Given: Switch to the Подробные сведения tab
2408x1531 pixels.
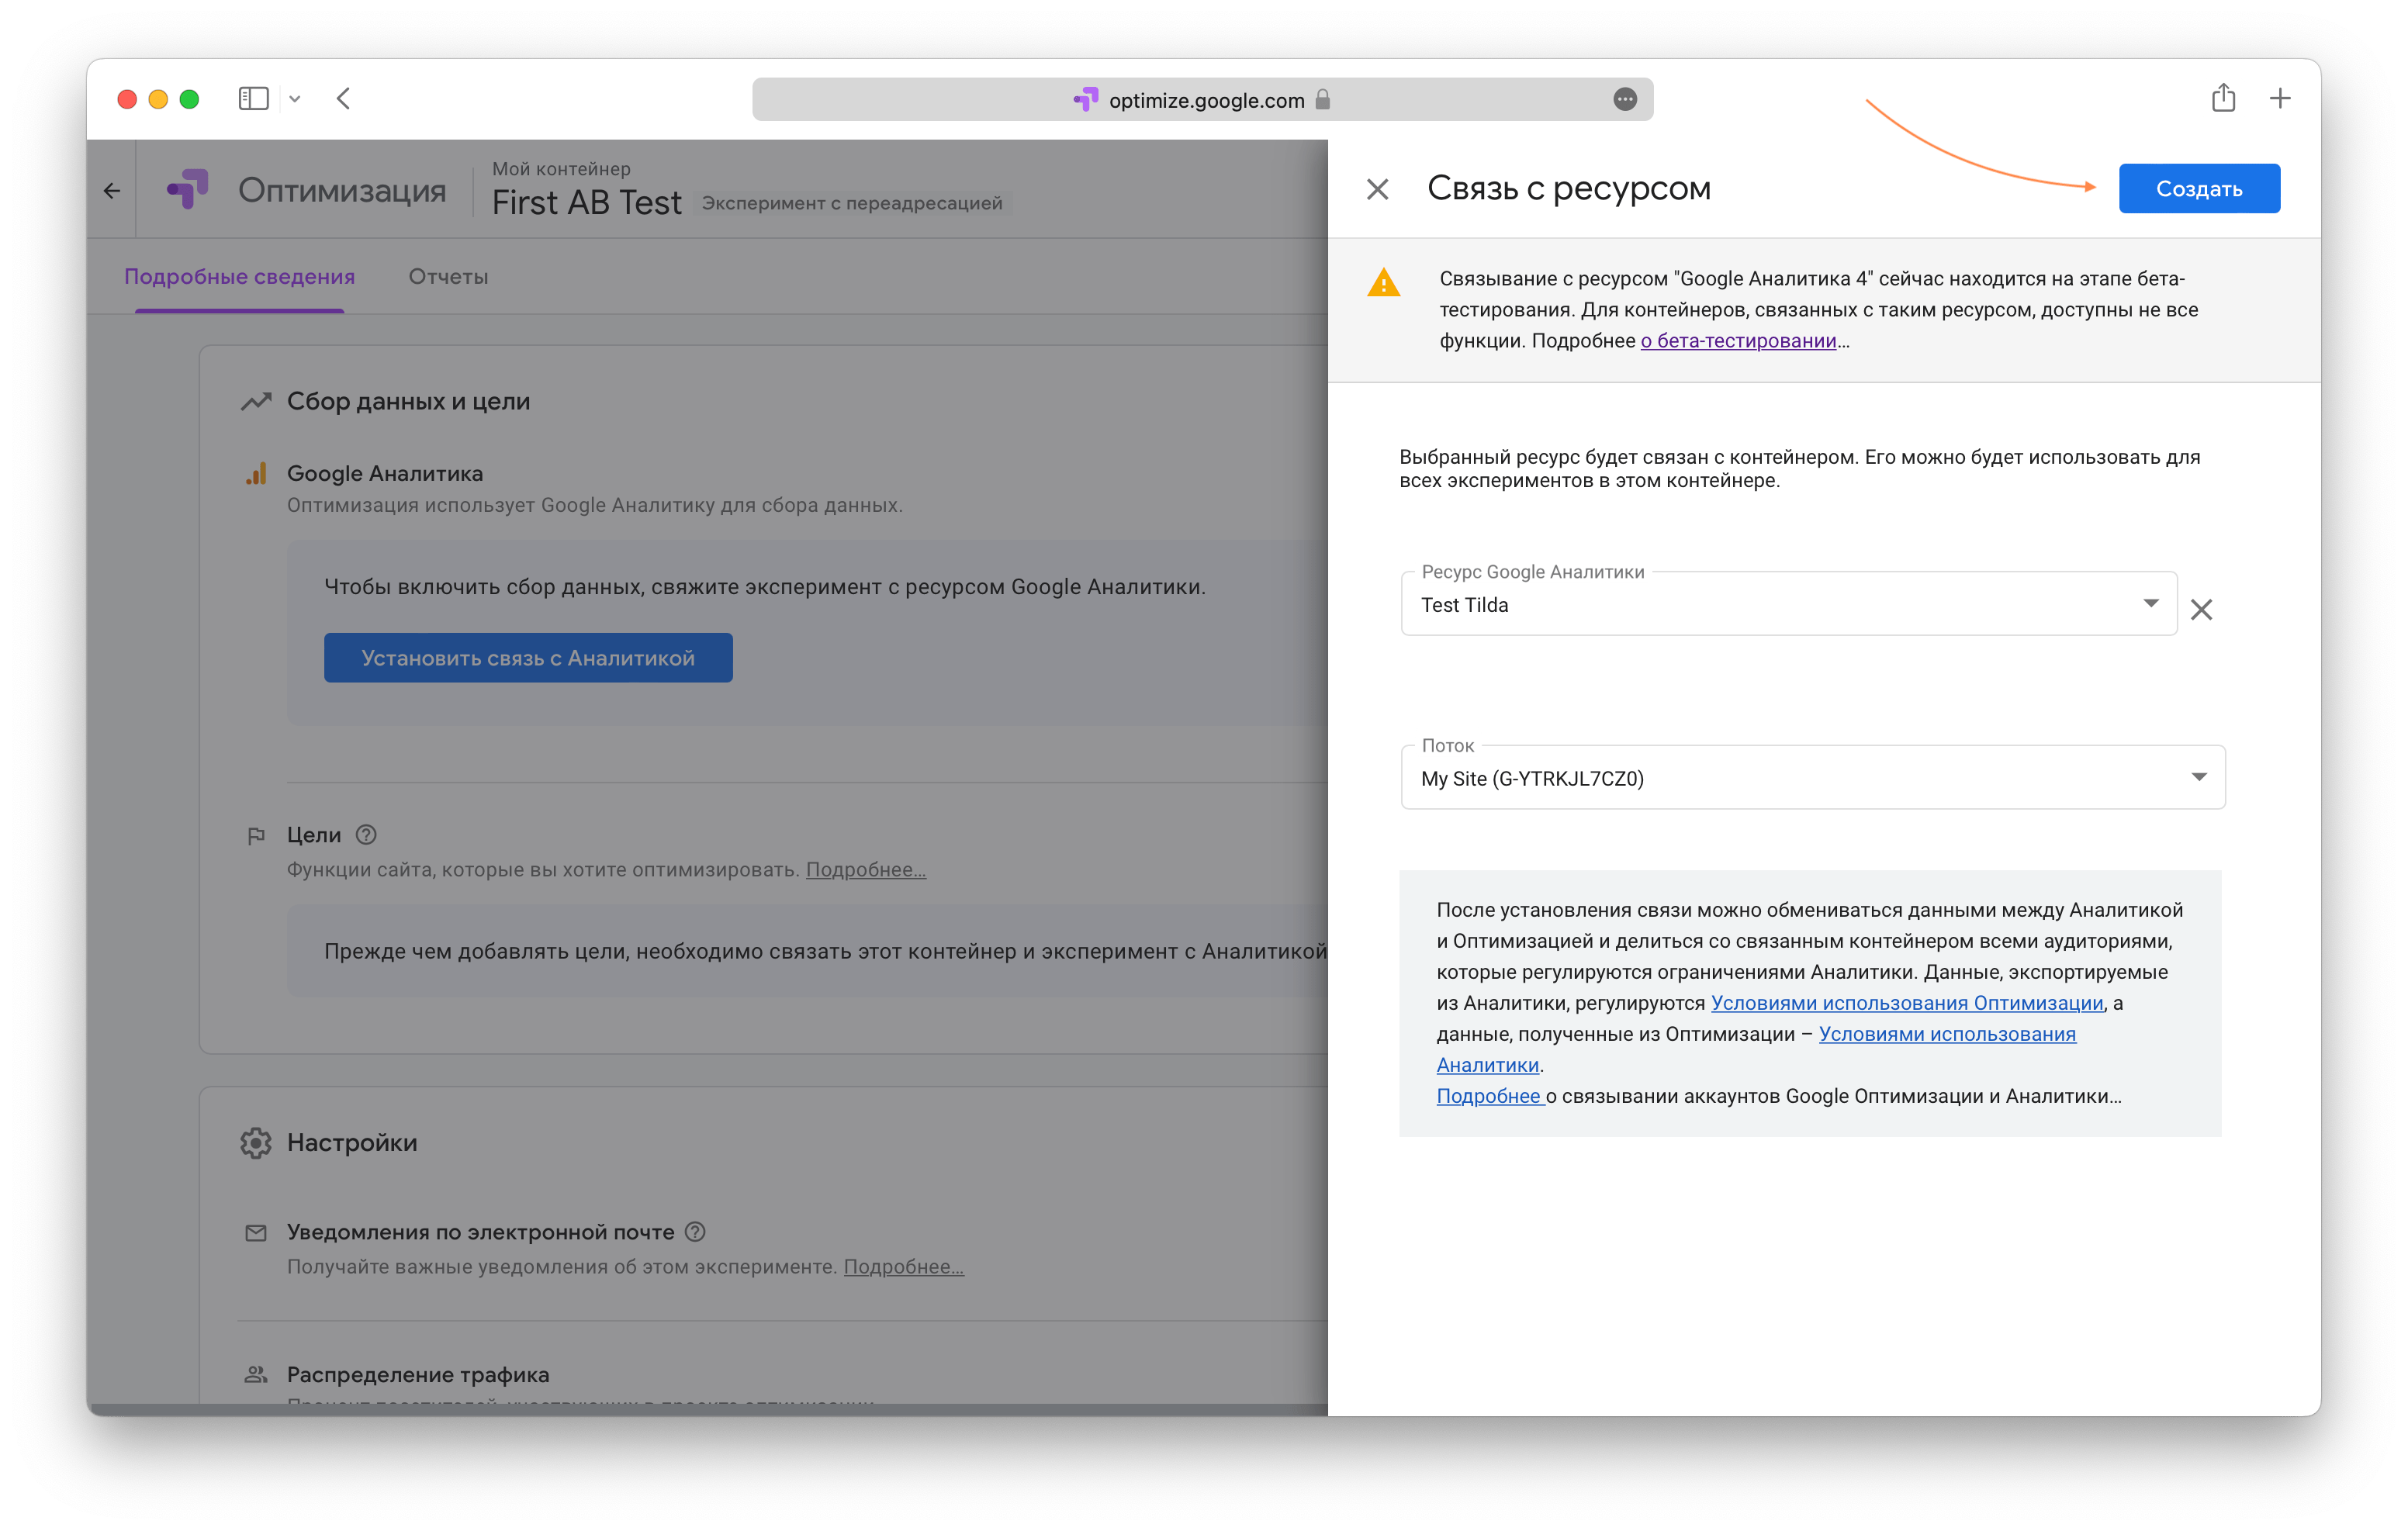Looking at the screenshot, I should pos(239,276).
